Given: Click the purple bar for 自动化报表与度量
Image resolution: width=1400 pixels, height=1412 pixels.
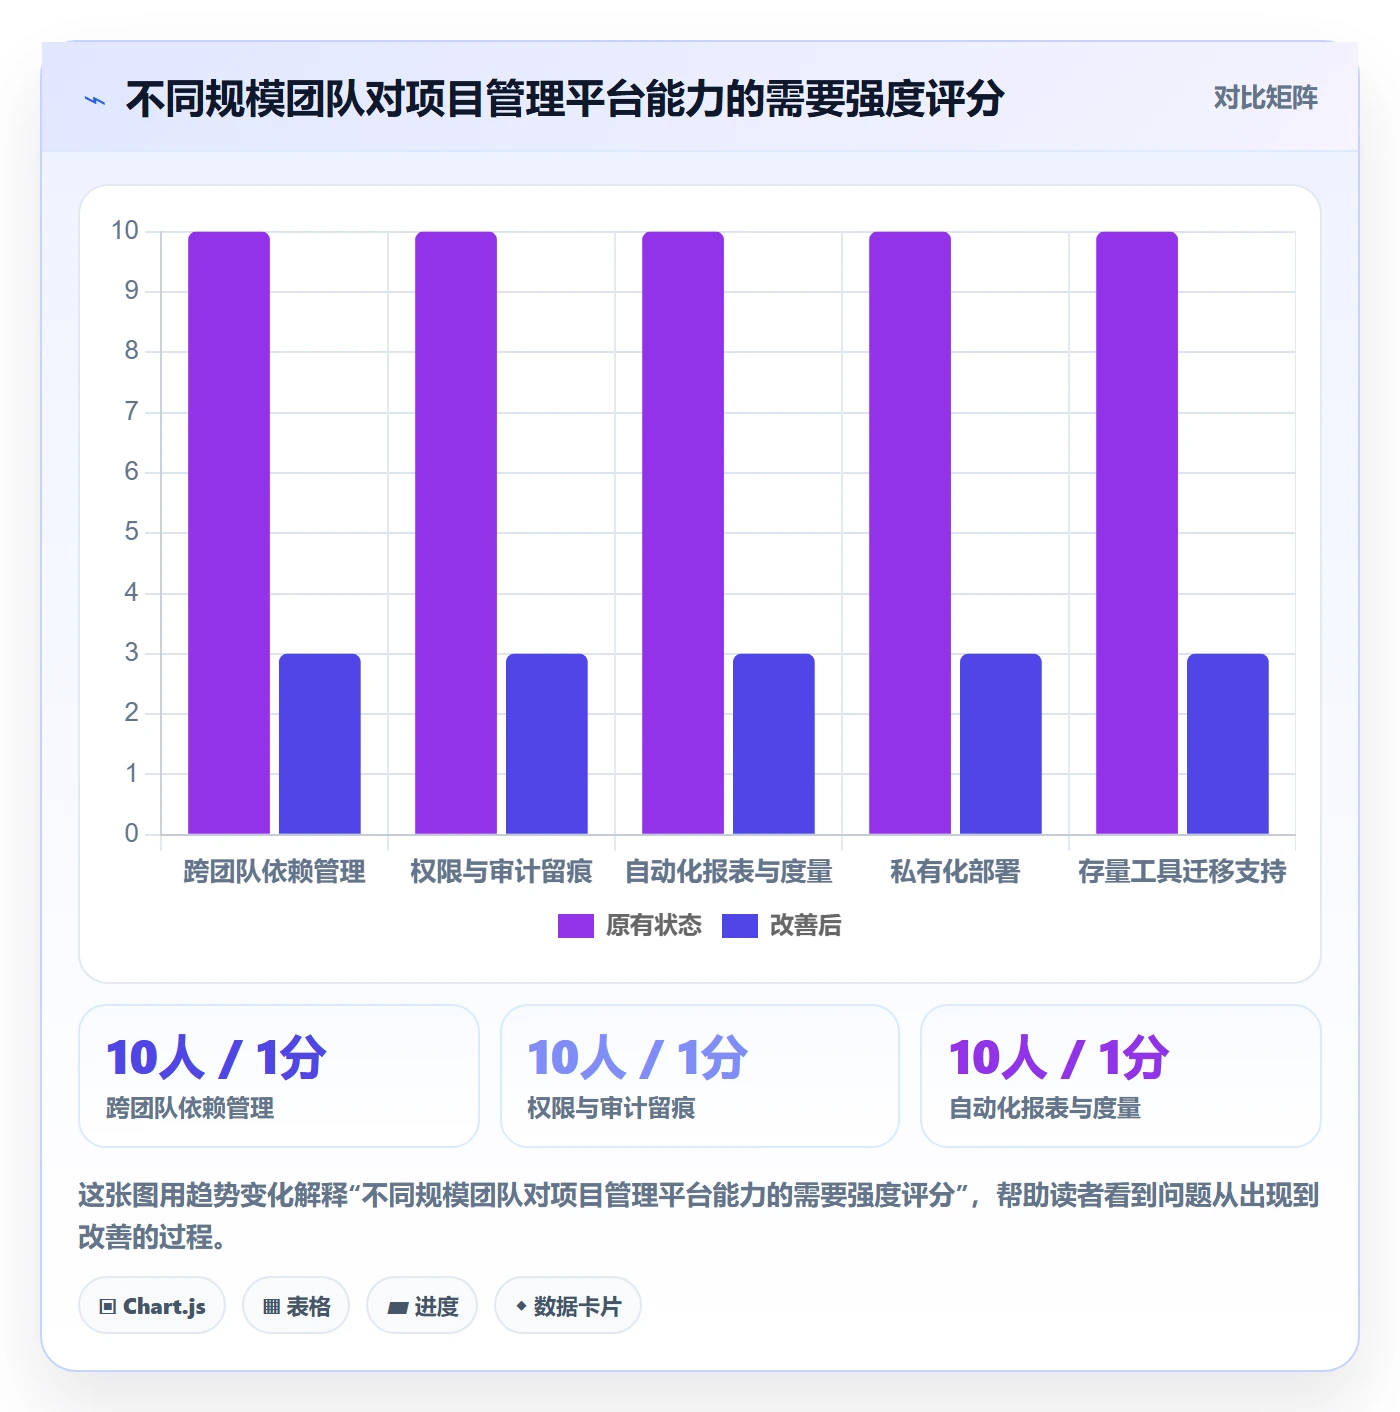Looking at the screenshot, I should (x=683, y=533).
